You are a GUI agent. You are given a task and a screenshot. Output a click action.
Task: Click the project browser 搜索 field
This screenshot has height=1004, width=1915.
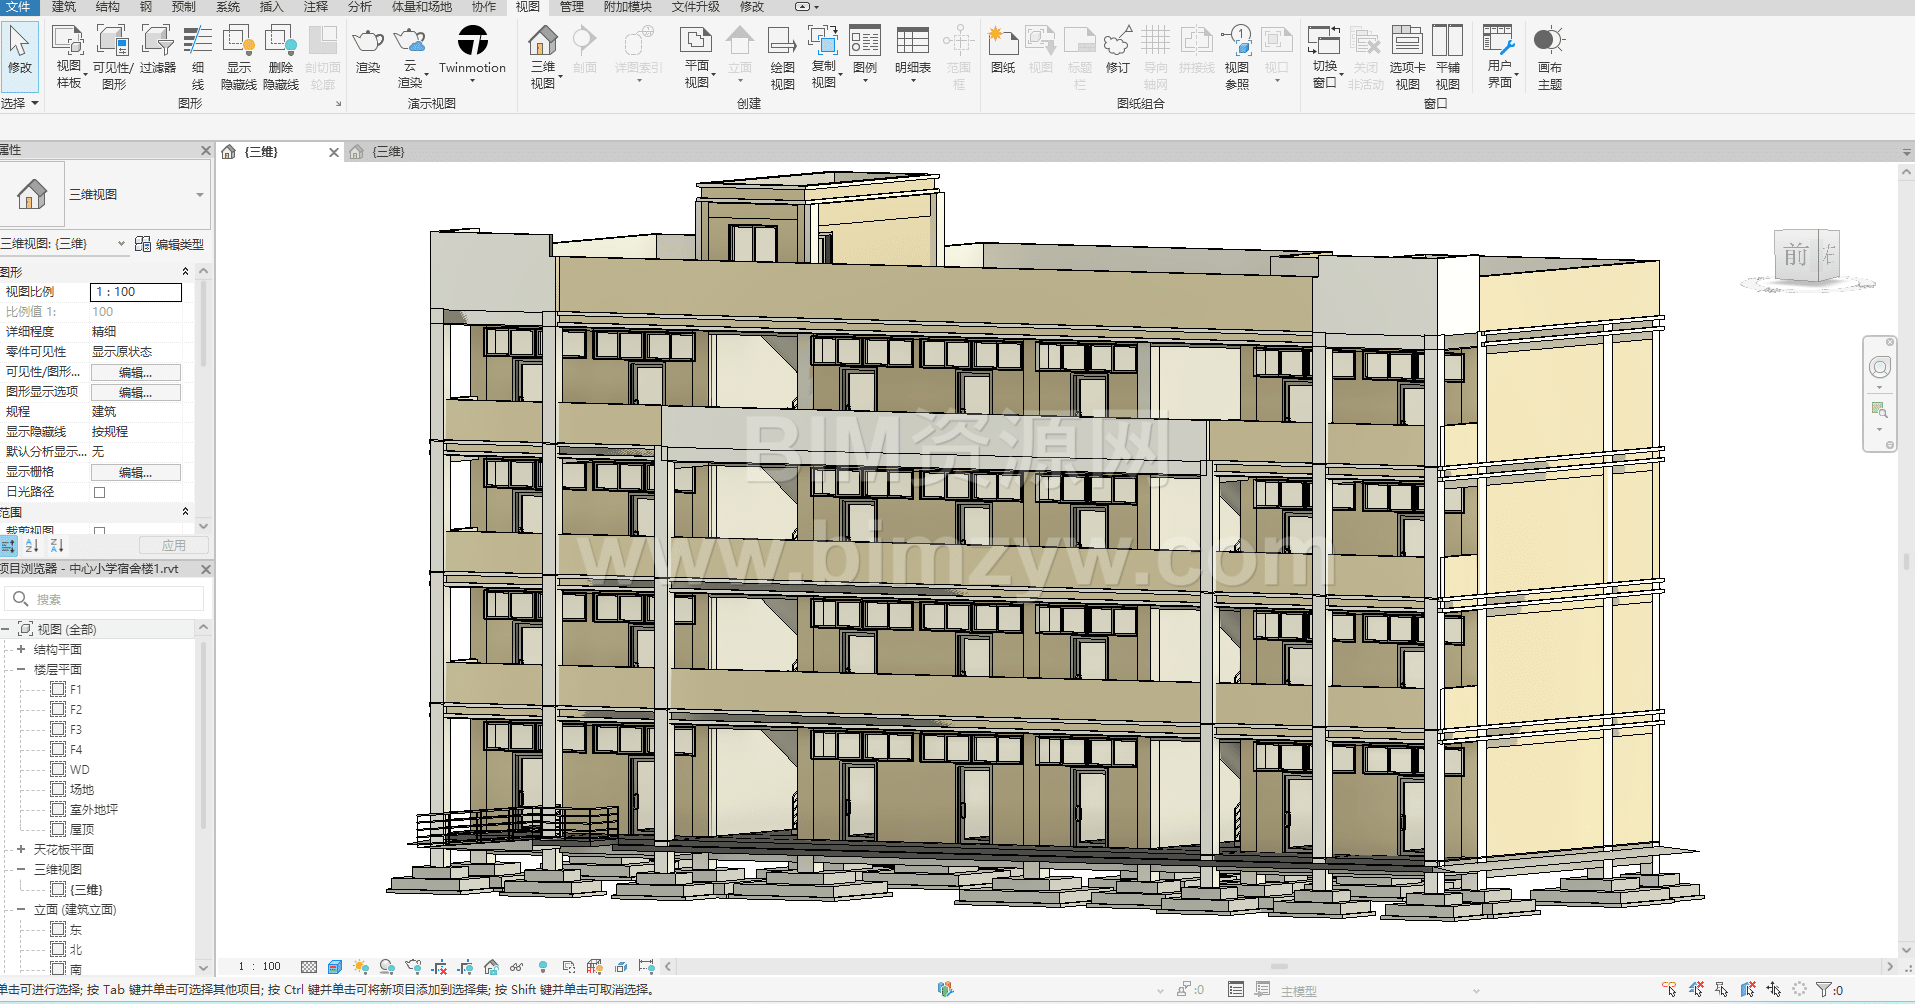(x=110, y=599)
